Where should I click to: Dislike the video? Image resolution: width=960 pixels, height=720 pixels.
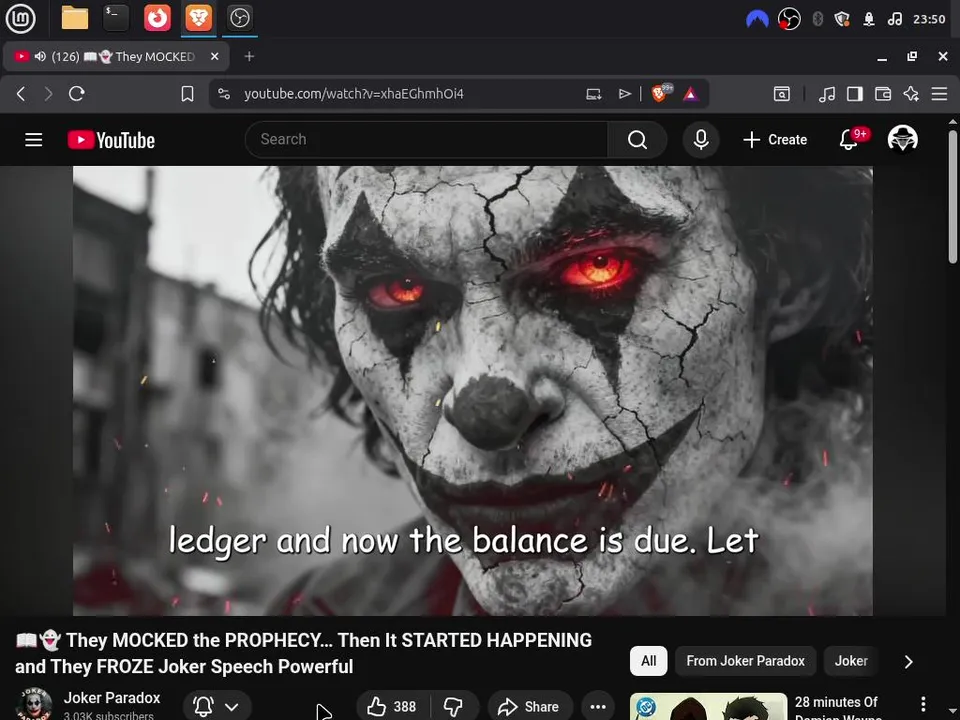coord(454,707)
